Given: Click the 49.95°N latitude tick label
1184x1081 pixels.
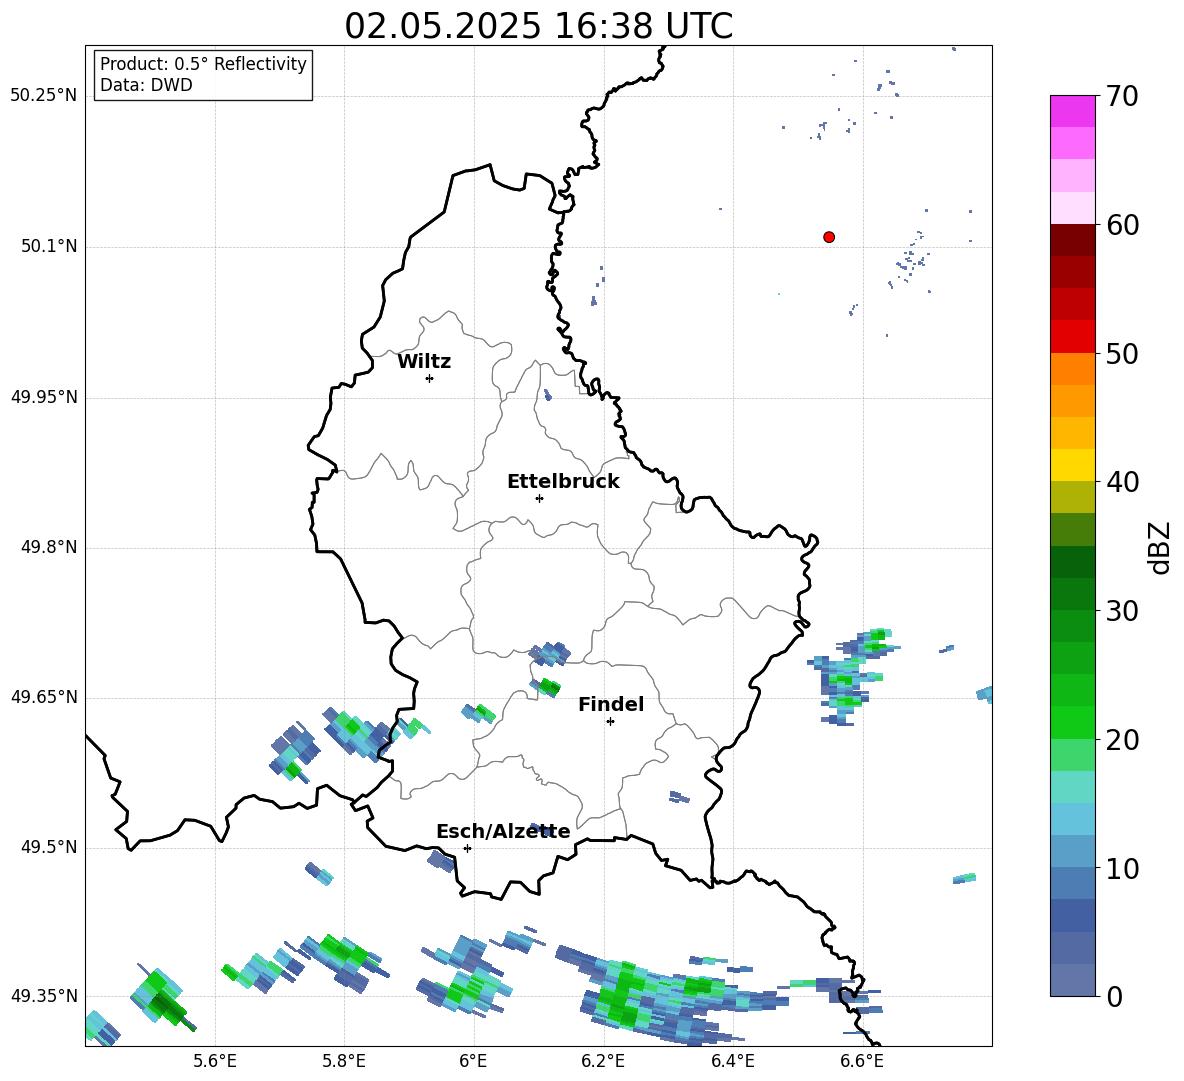Looking at the screenshot, I should click(x=44, y=397).
